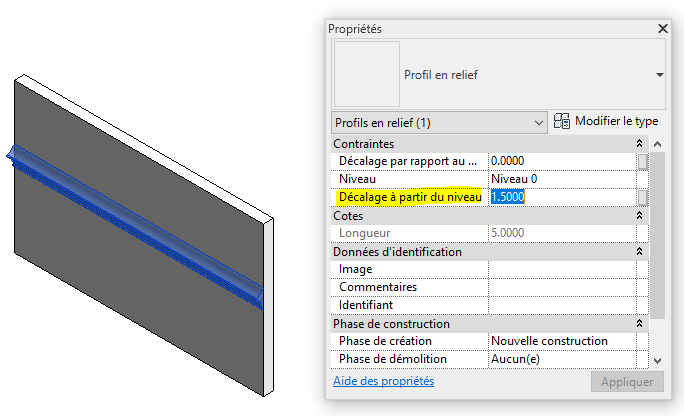Open the Profils en relief (1) filter dropdown
Viewport: 684px width, 416px height.
[x=538, y=123]
